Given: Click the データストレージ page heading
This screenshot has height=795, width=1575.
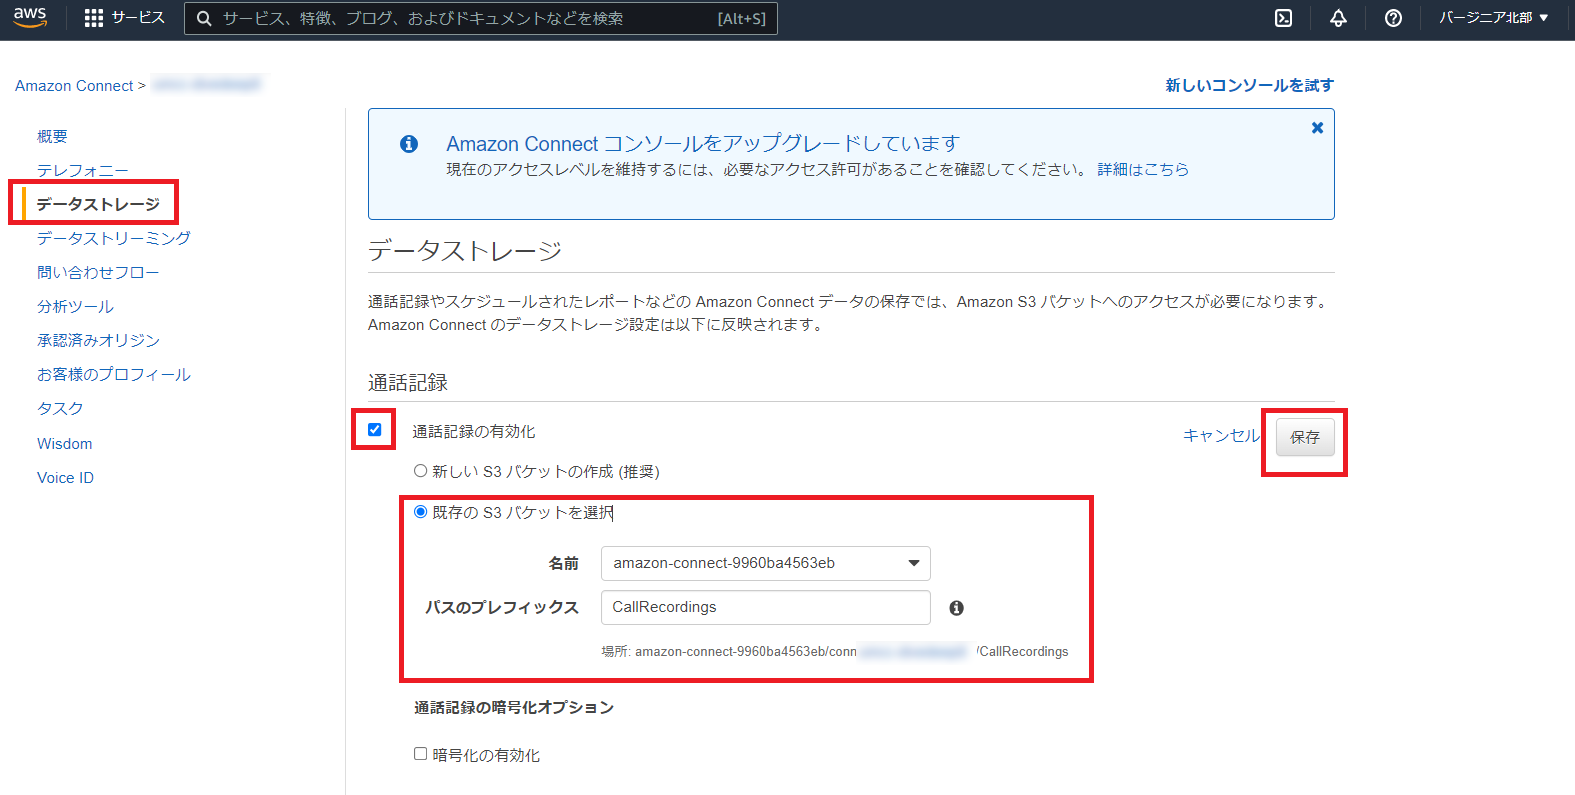Looking at the screenshot, I should tap(465, 250).
